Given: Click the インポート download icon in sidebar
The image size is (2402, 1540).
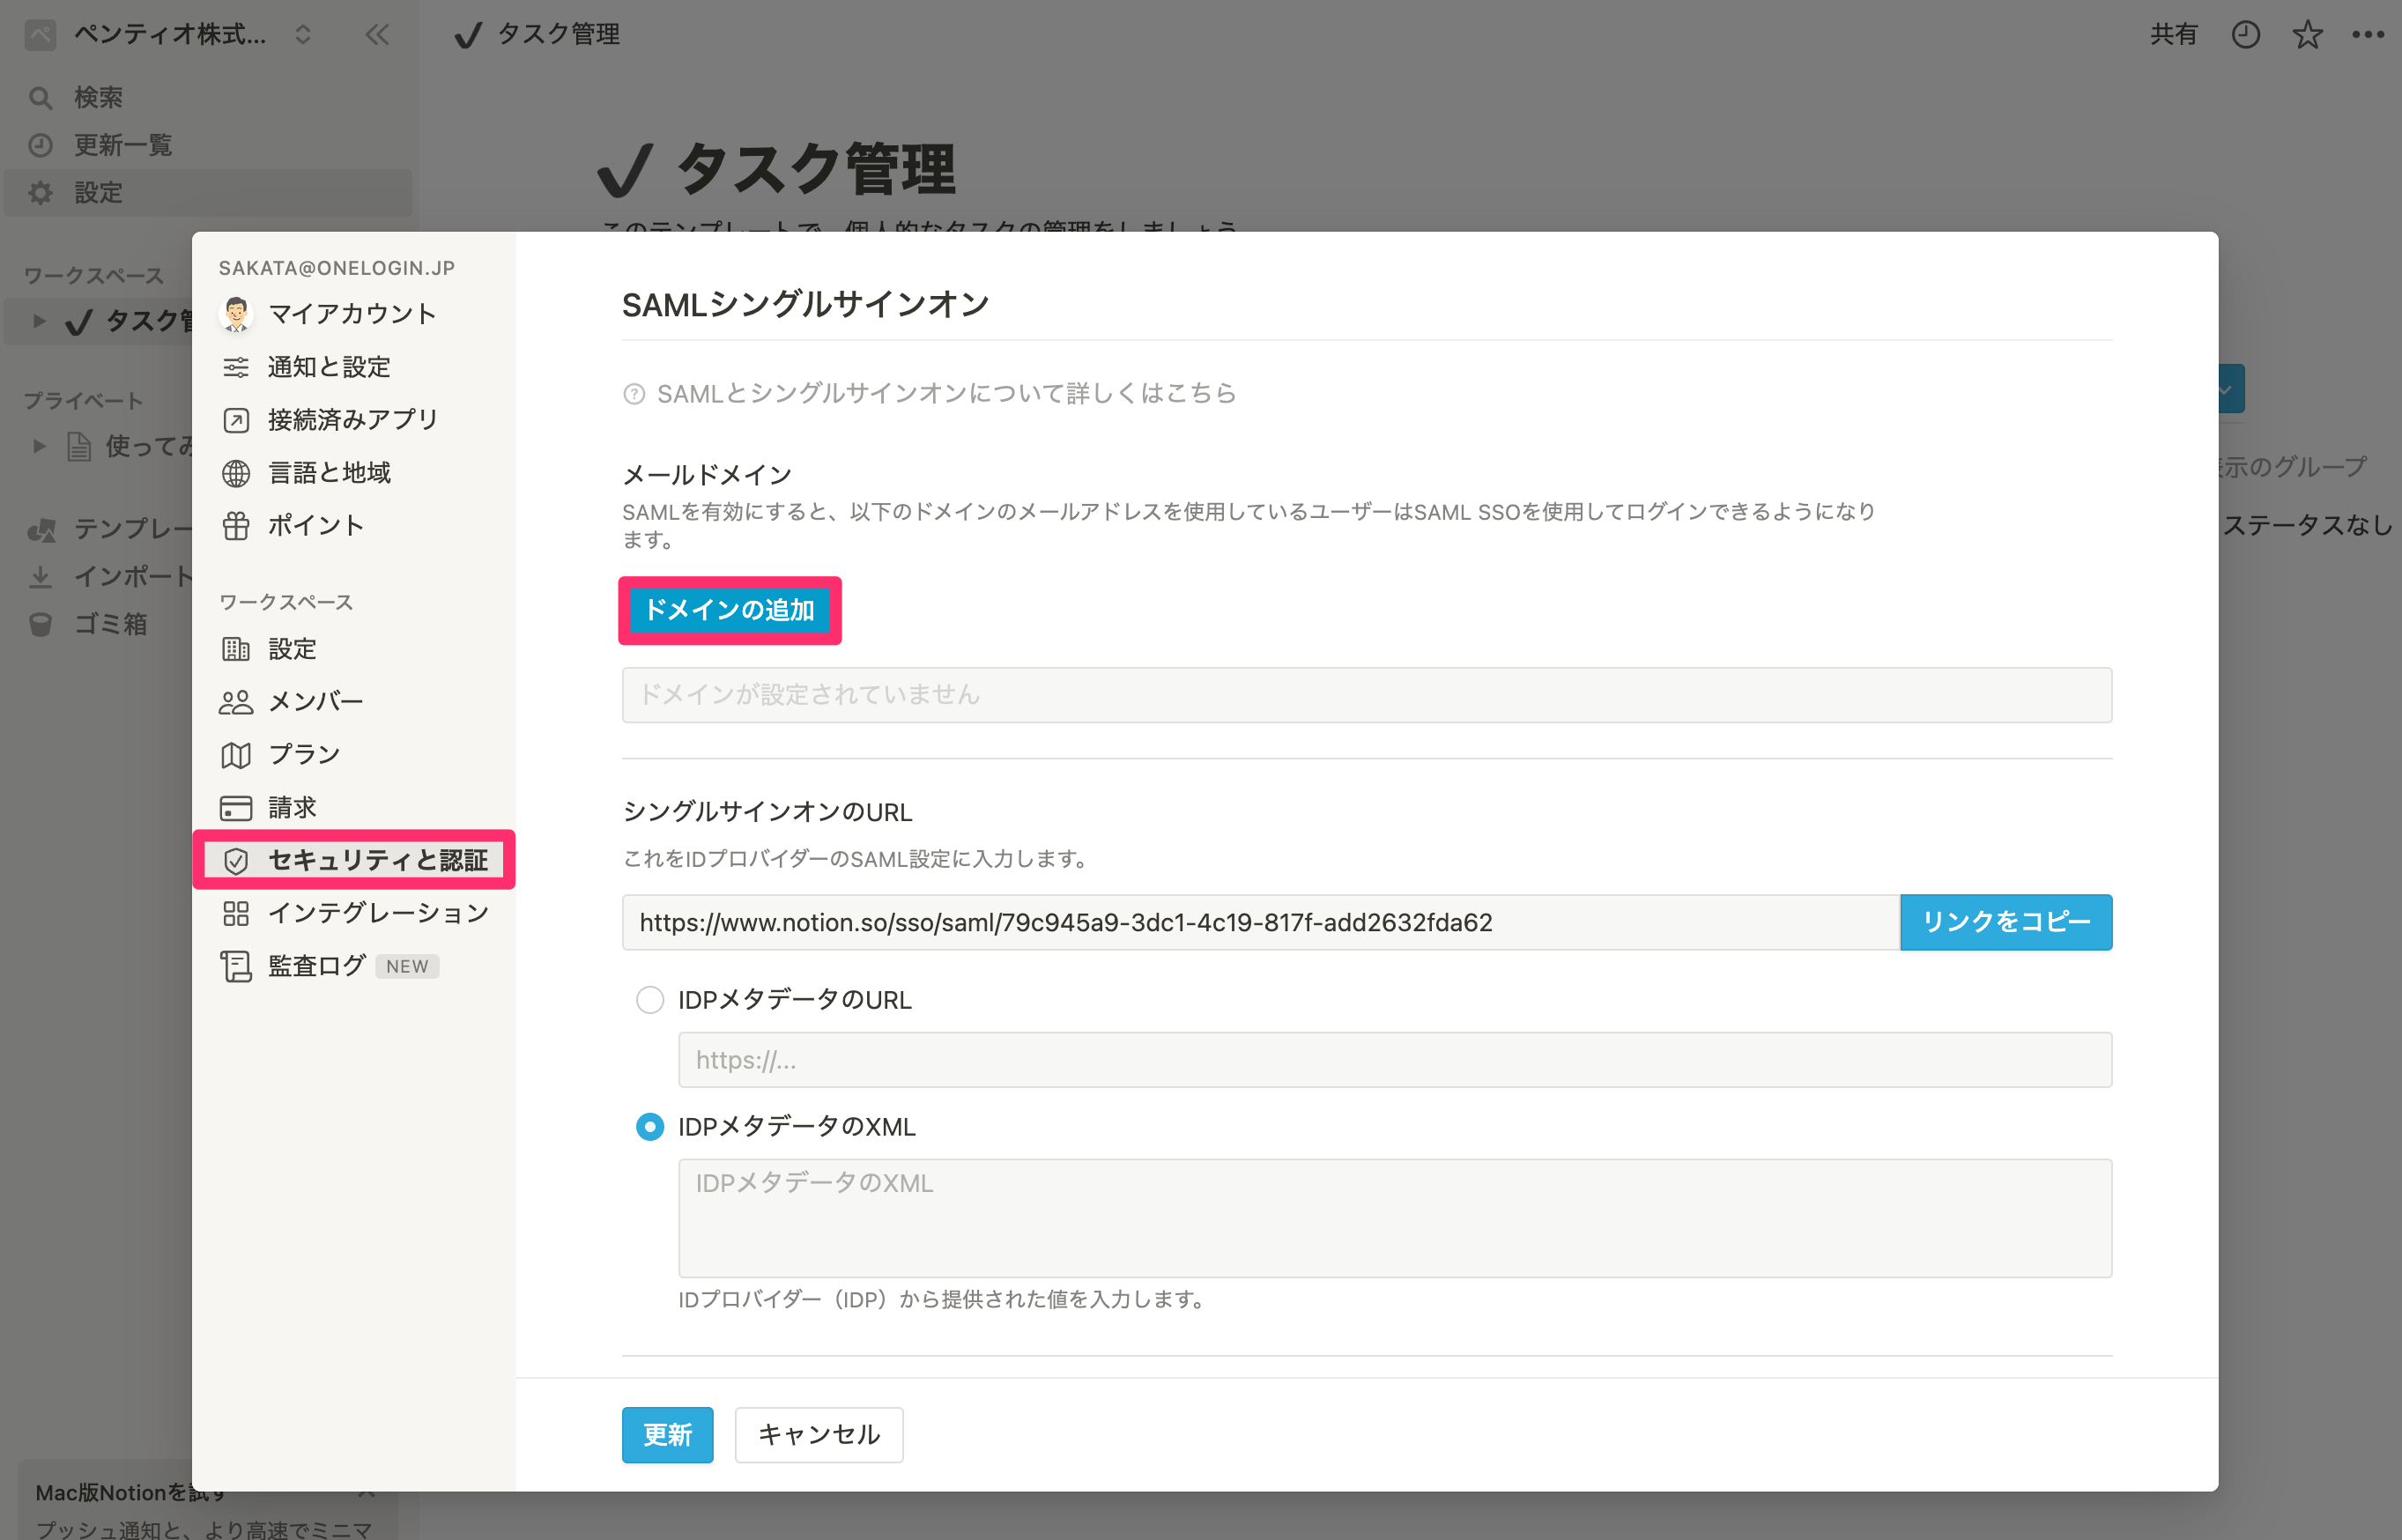Looking at the screenshot, I should click(x=40, y=577).
